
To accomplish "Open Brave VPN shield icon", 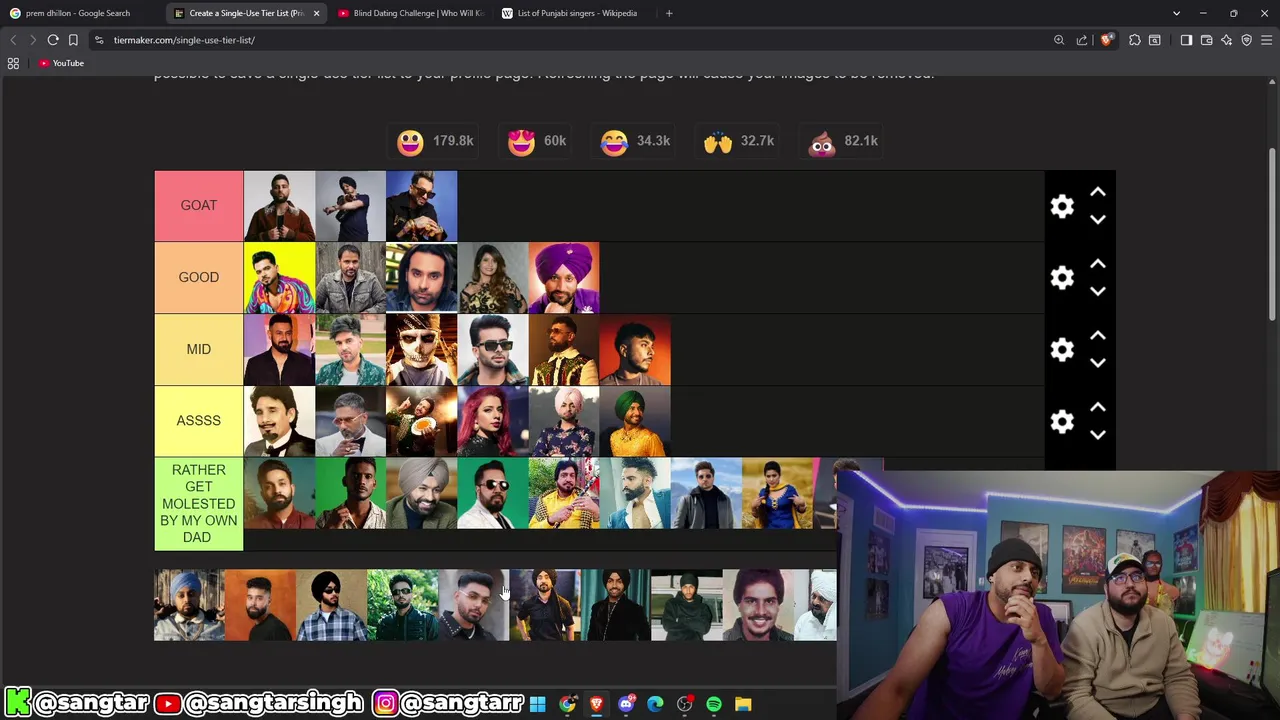I will 1247,40.
